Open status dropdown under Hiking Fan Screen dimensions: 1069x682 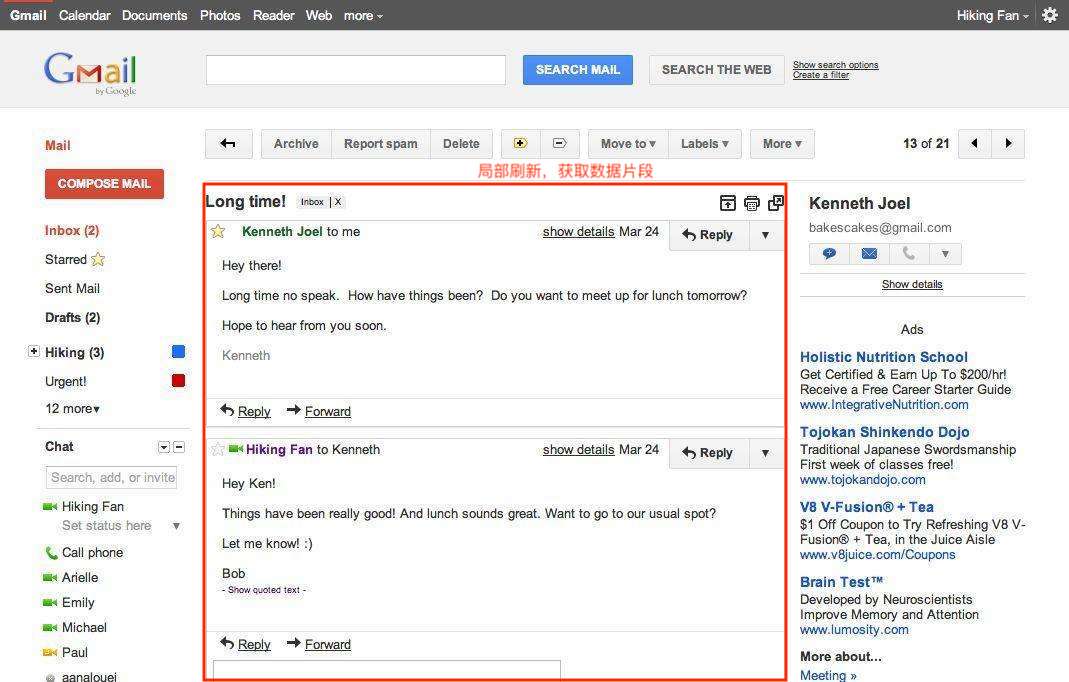coord(177,526)
